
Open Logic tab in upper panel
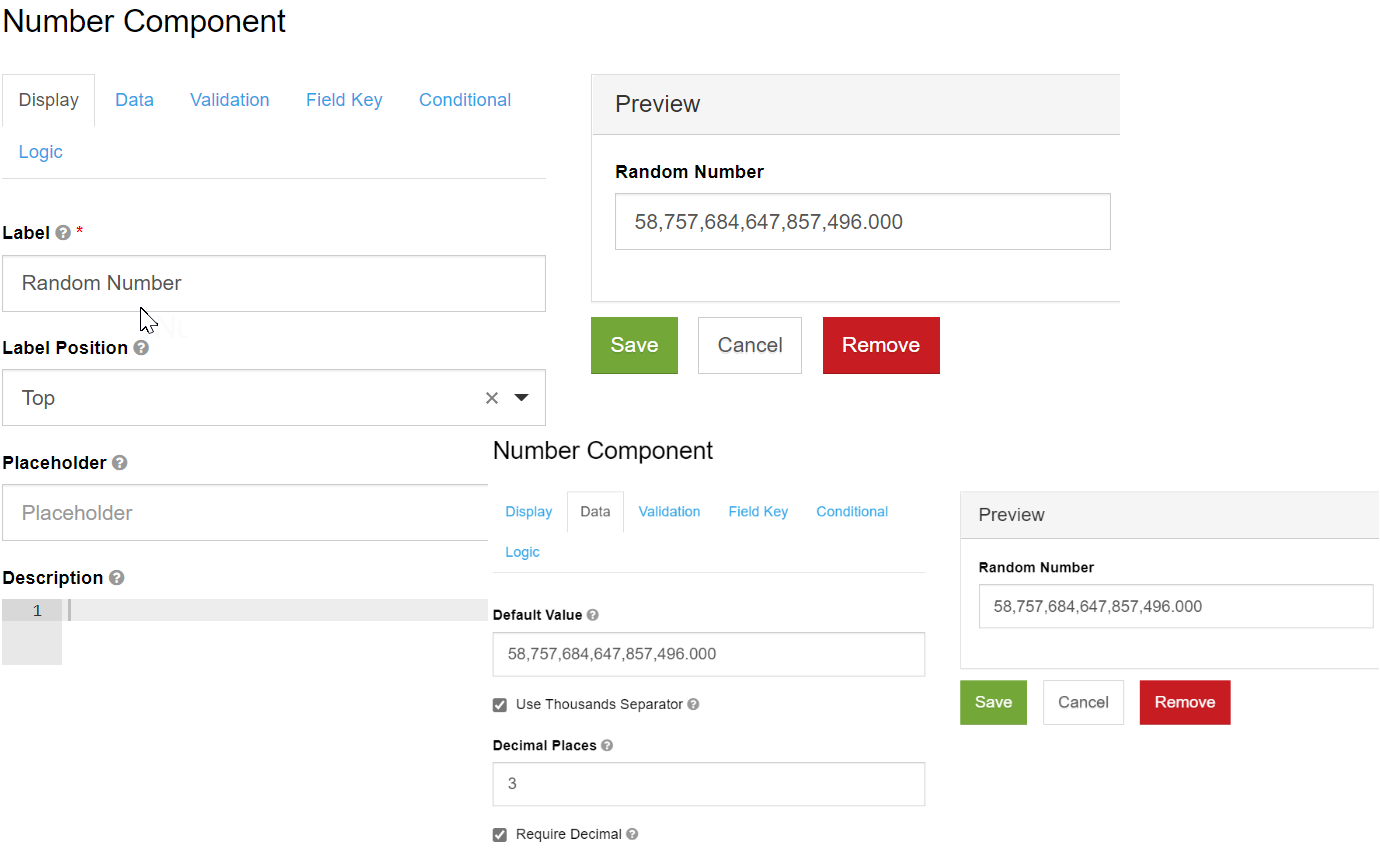41,152
